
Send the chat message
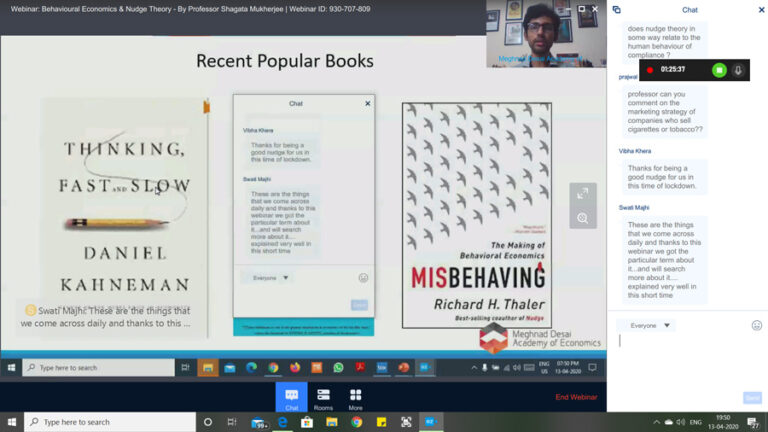pos(752,398)
